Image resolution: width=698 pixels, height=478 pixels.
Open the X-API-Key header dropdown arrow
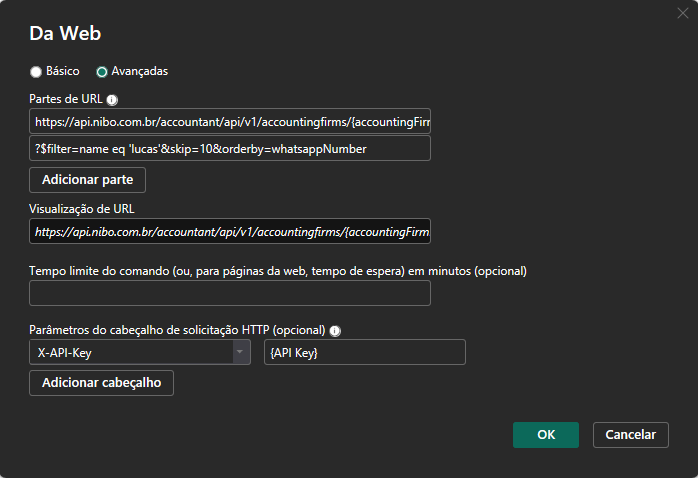(240, 352)
